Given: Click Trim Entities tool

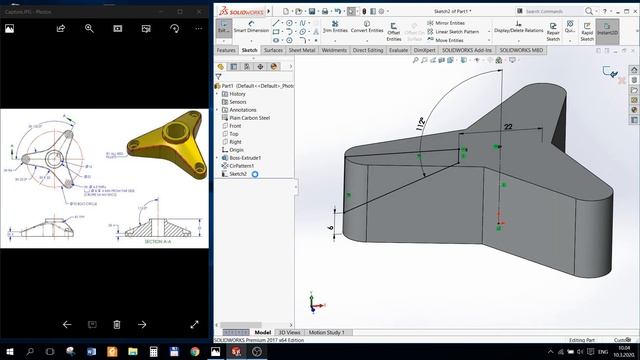Looking at the screenshot, I should pyautogui.click(x=335, y=27).
